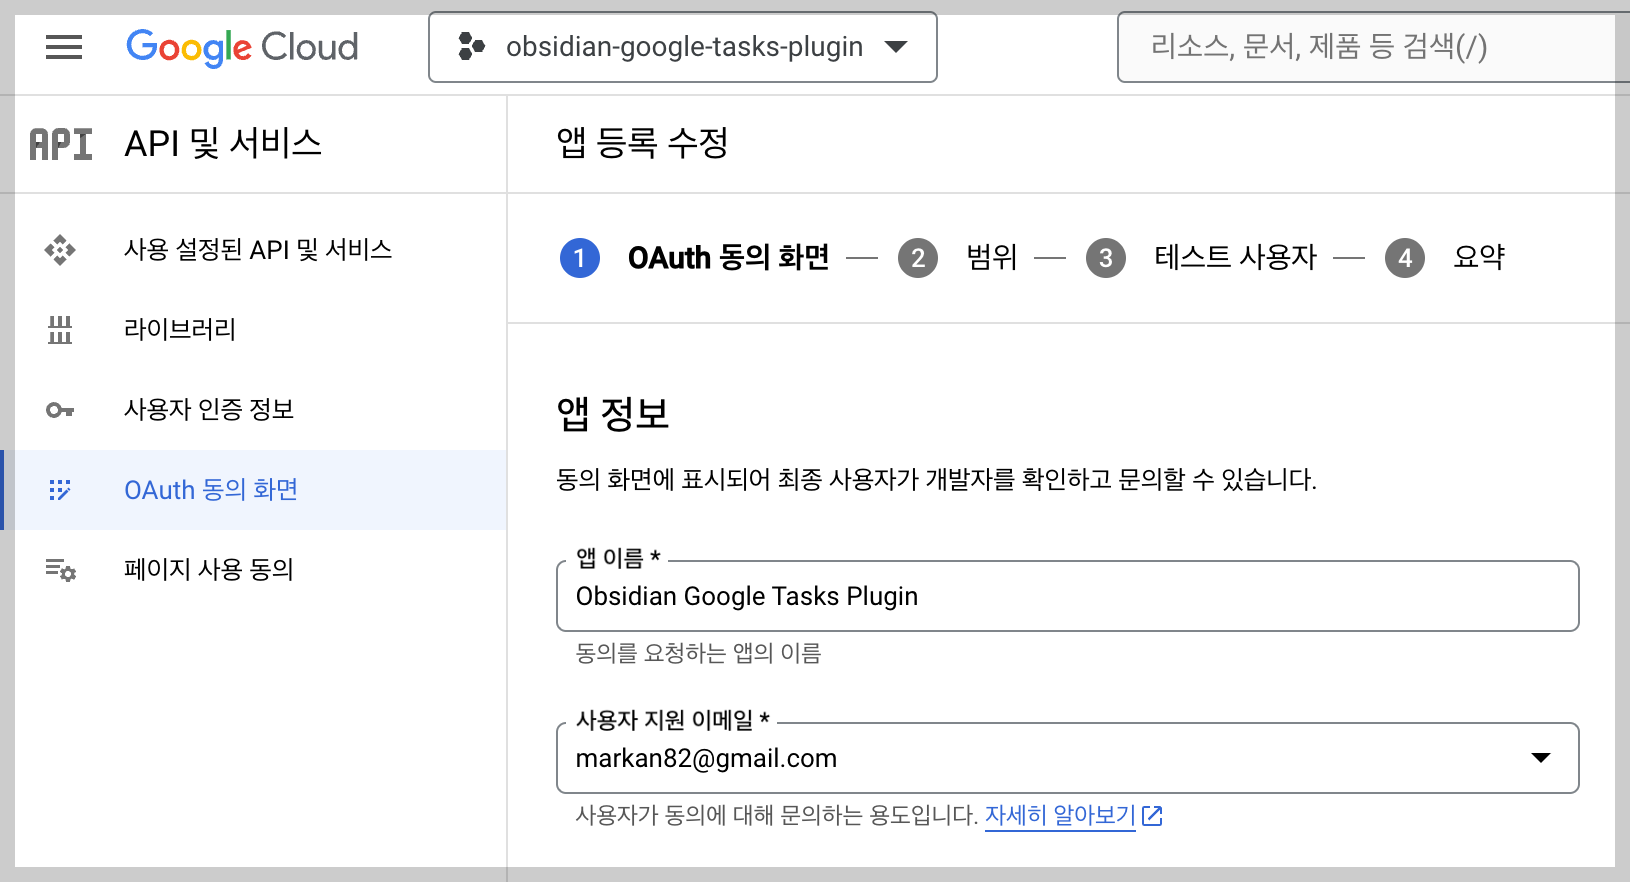Open the hamburger navigation menu

pyautogui.click(x=64, y=47)
